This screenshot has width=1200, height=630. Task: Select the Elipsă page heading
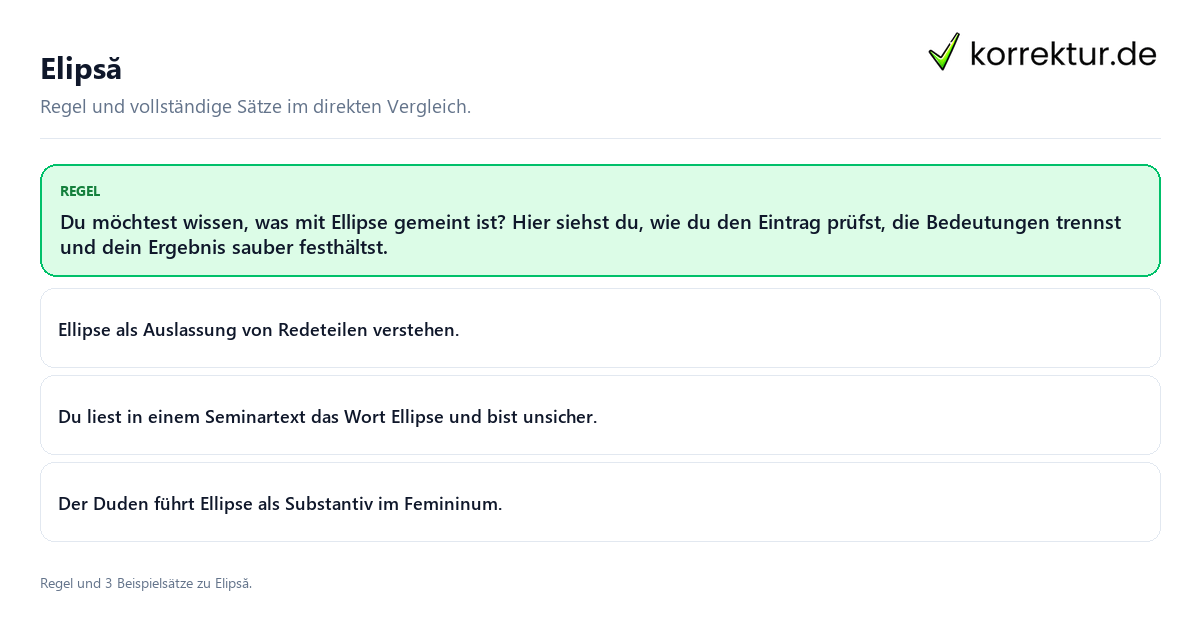[81, 69]
